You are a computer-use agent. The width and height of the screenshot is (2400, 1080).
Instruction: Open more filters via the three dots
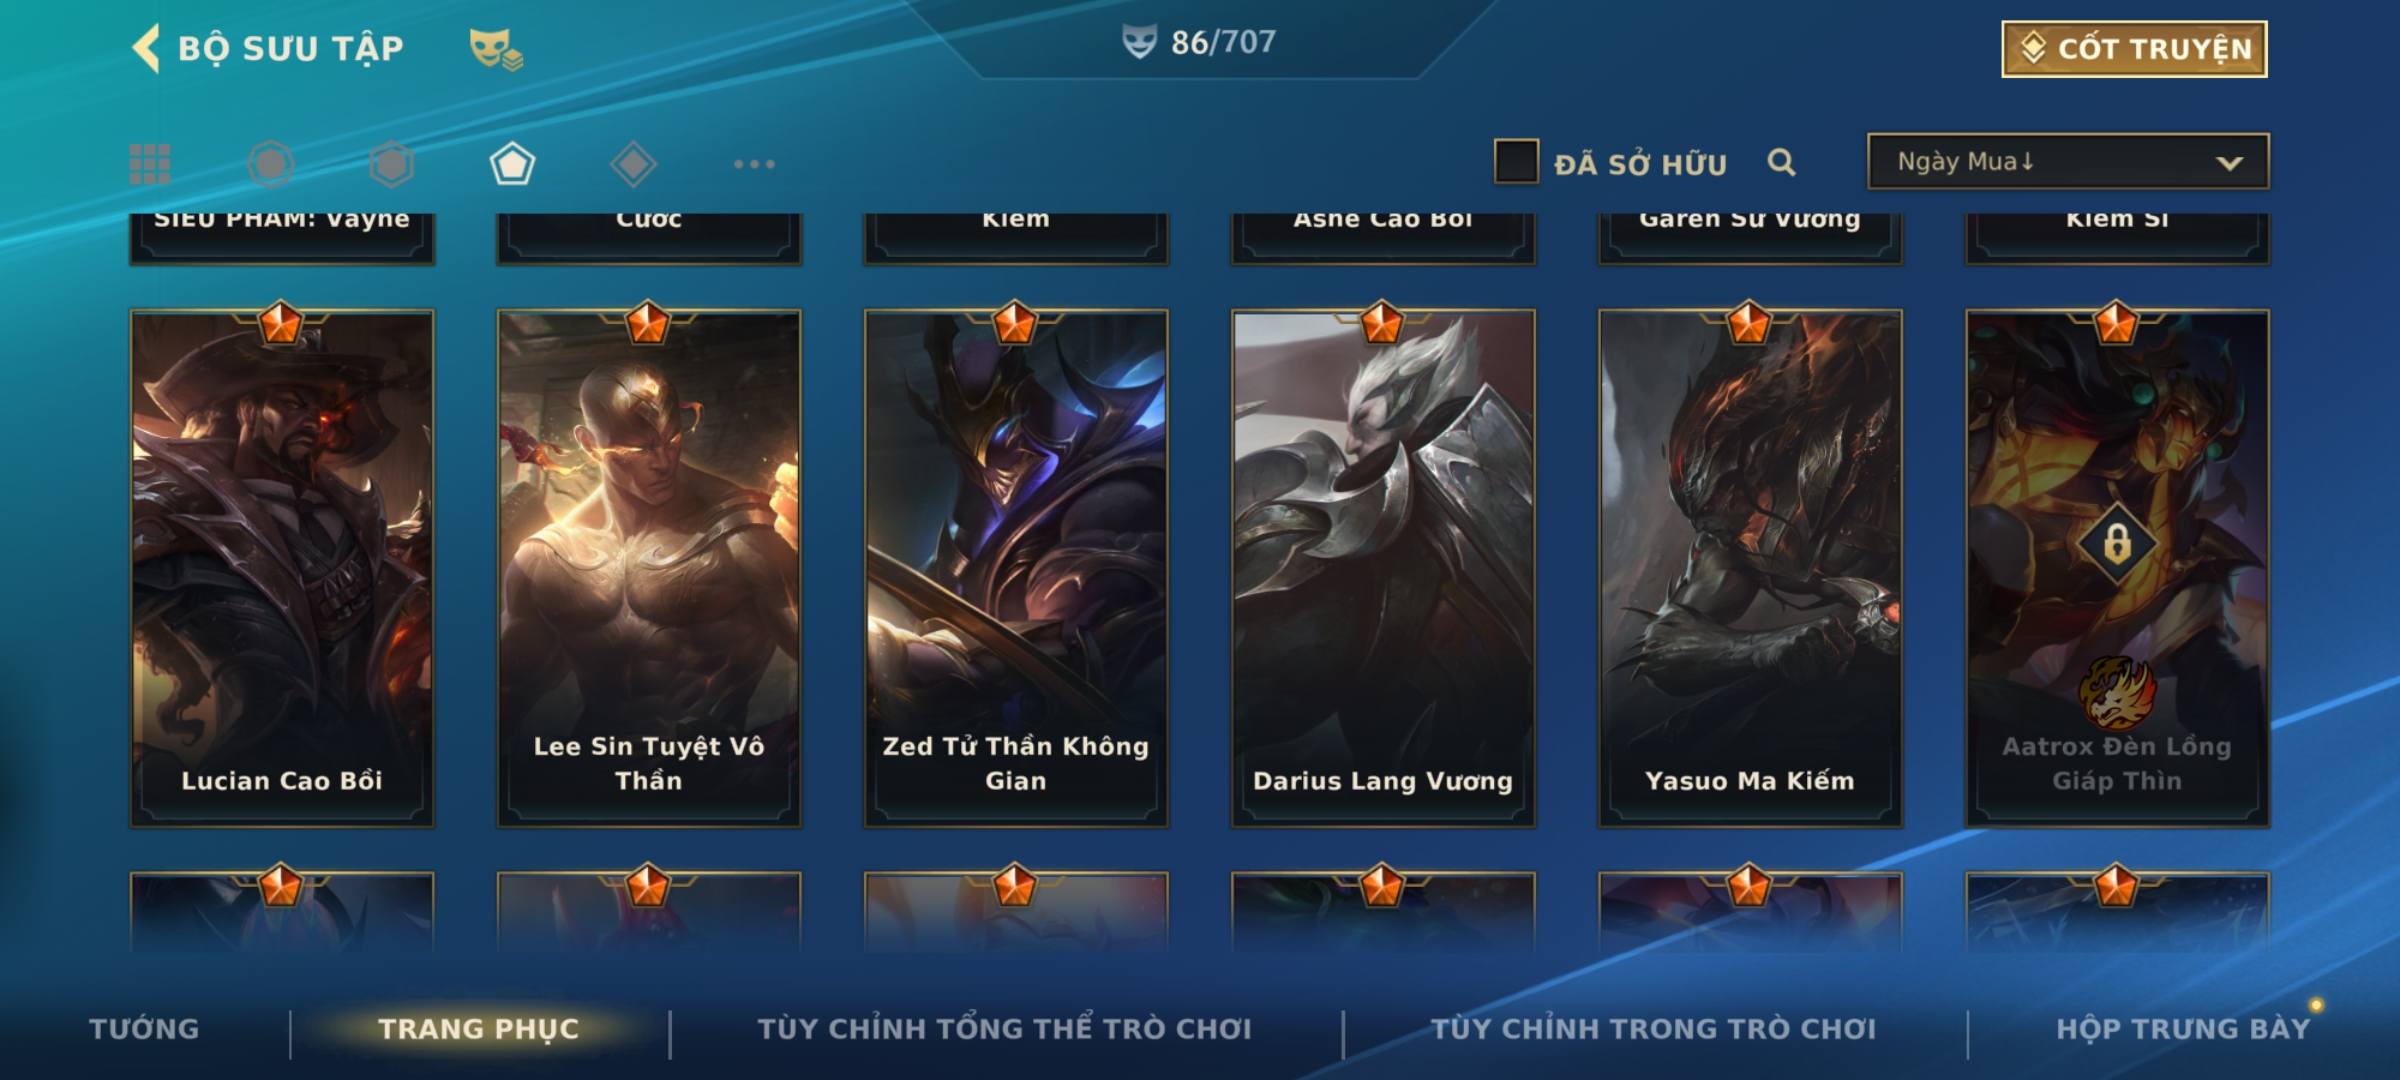[x=754, y=164]
